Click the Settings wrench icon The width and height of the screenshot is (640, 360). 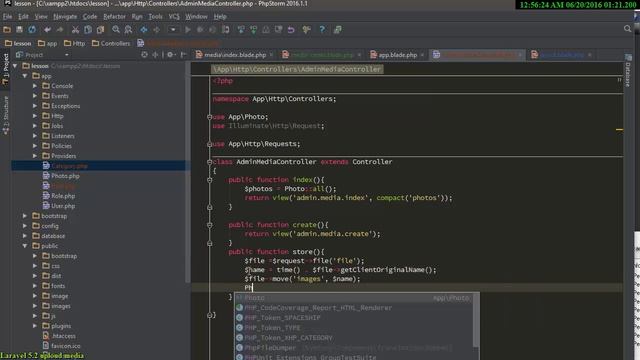307,29
